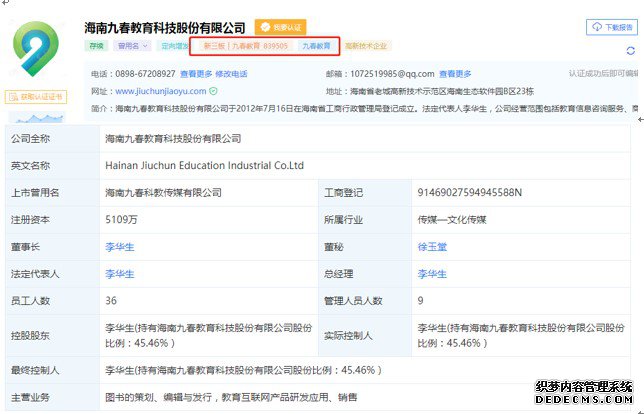Select English name Hainan Jiuchun Education Industrial Co.Ltd
Image resolution: width=644 pixels, height=414 pixels.
[205, 166]
